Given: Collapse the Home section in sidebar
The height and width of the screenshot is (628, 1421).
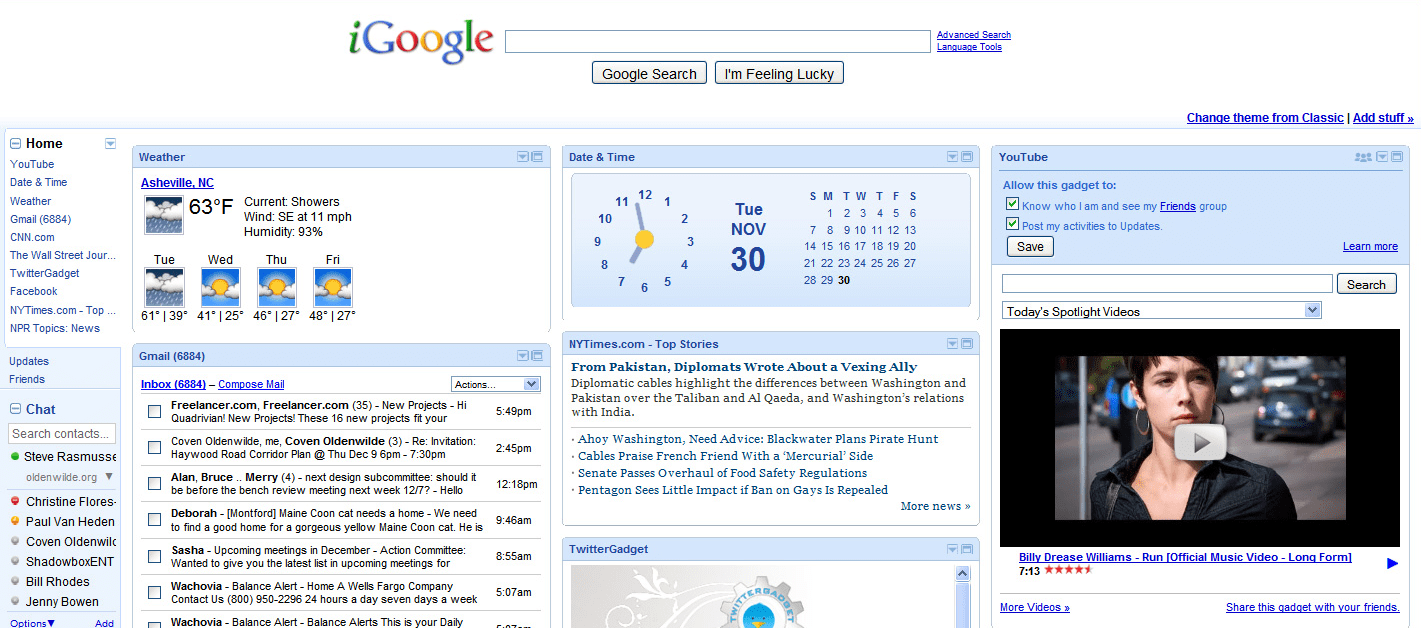Looking at the screenshot, I should [x=15, y=144].
